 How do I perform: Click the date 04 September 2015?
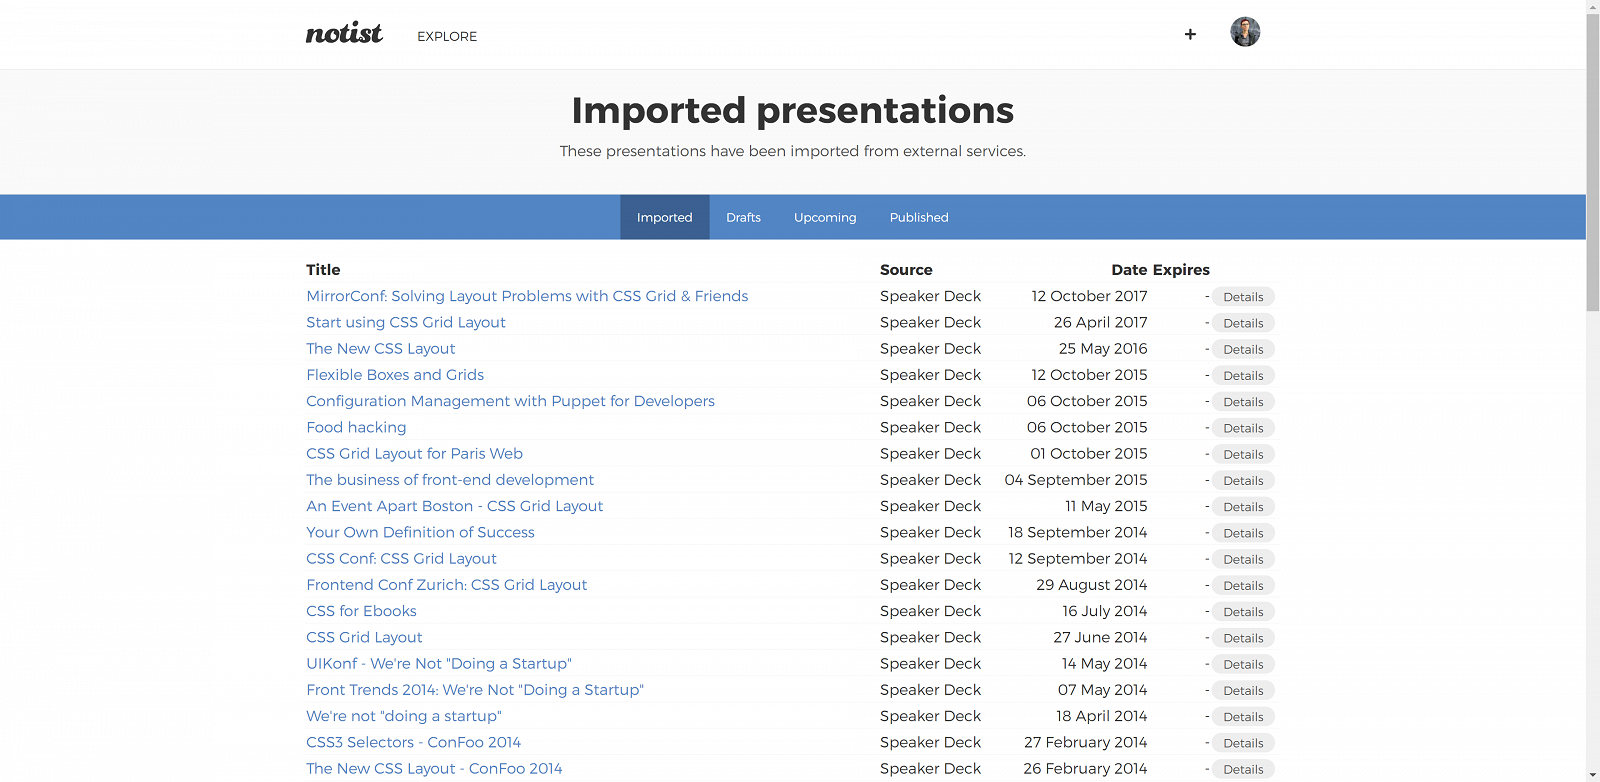click(x=1076, y=480)
